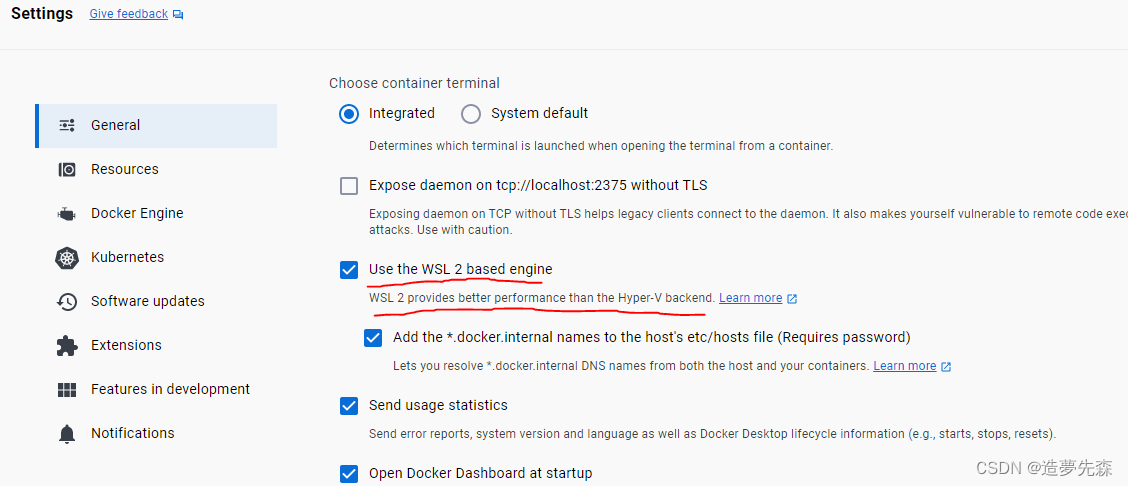Switch to the Kubernetes settings tab
1128x486 pixels.
tap(127, 258)
